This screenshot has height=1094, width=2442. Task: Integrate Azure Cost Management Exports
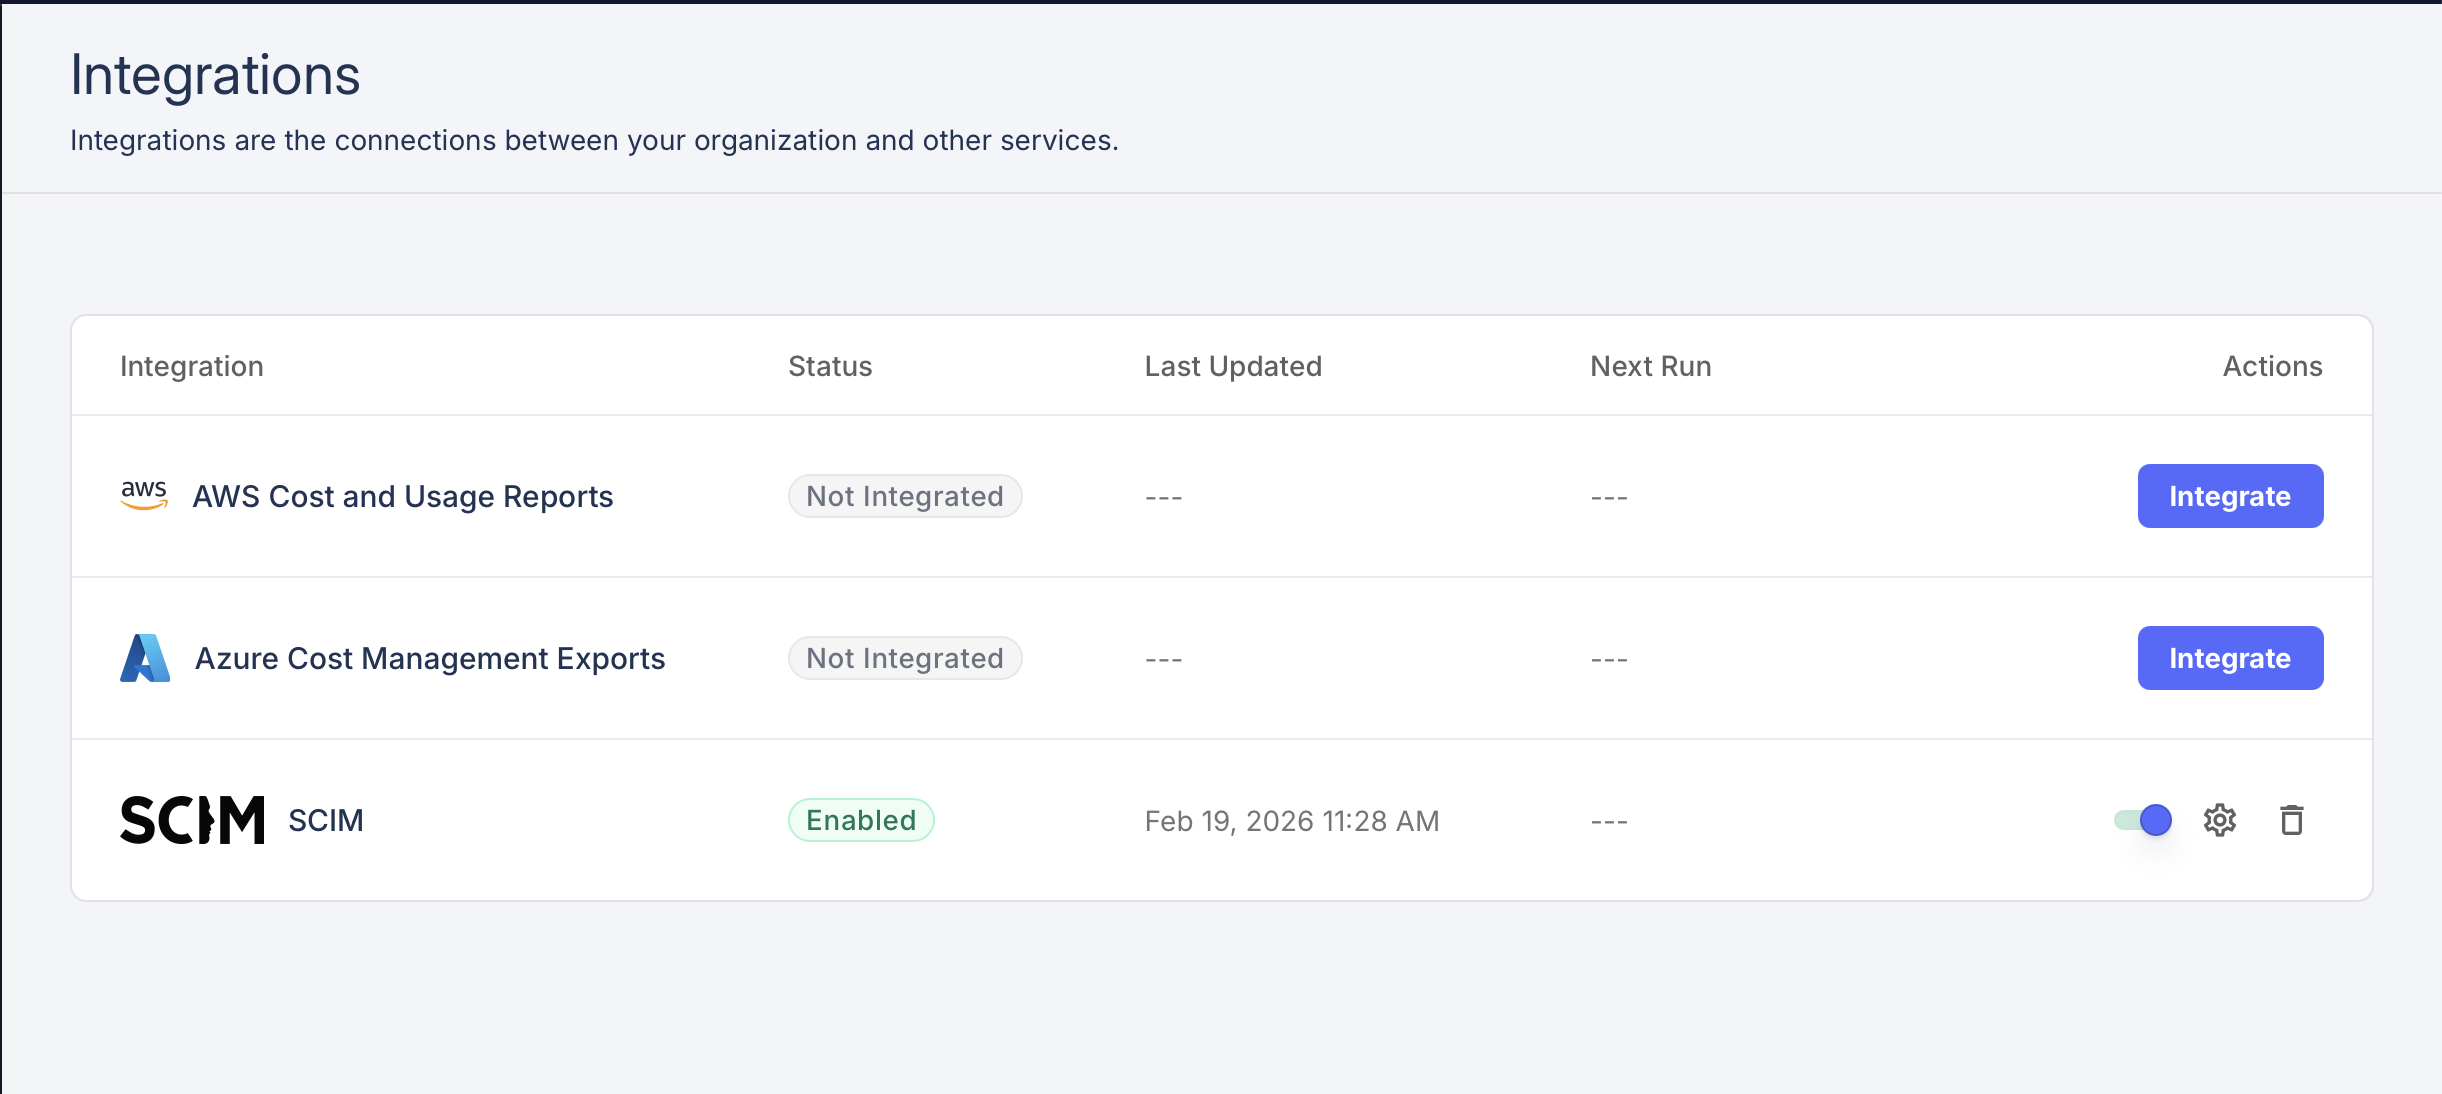[2230, 657]
